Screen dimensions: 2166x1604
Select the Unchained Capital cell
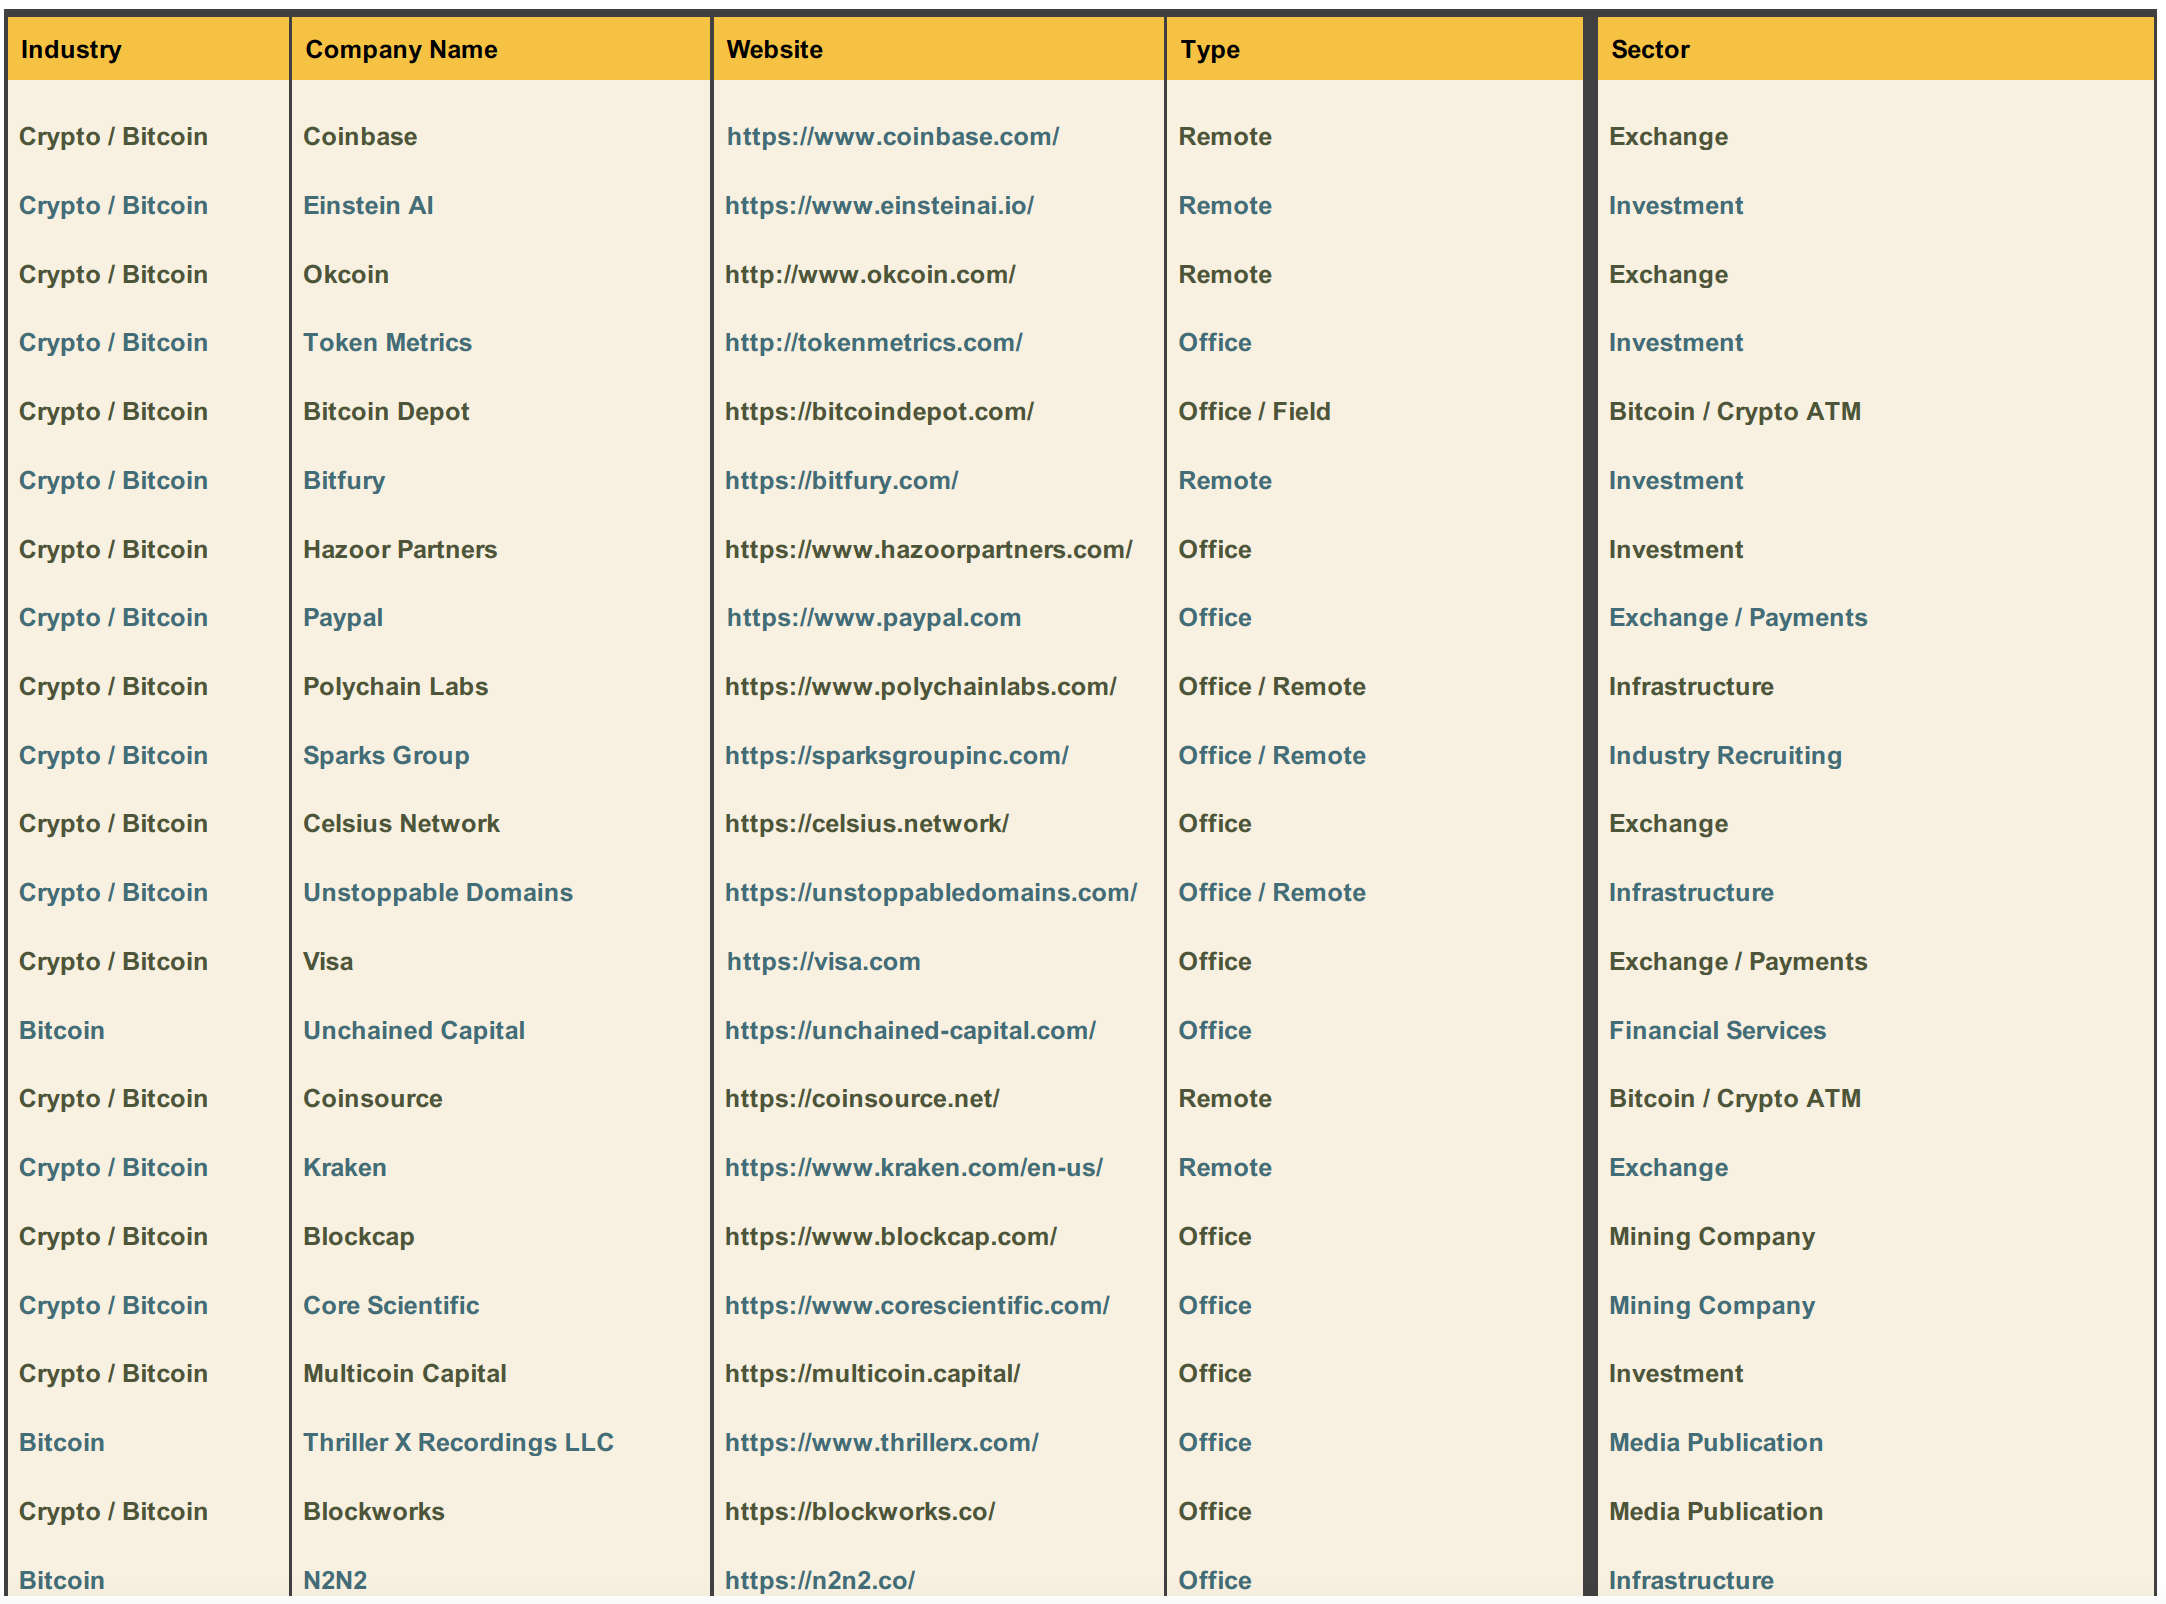pyautogui.click(x=414, y=1030)
